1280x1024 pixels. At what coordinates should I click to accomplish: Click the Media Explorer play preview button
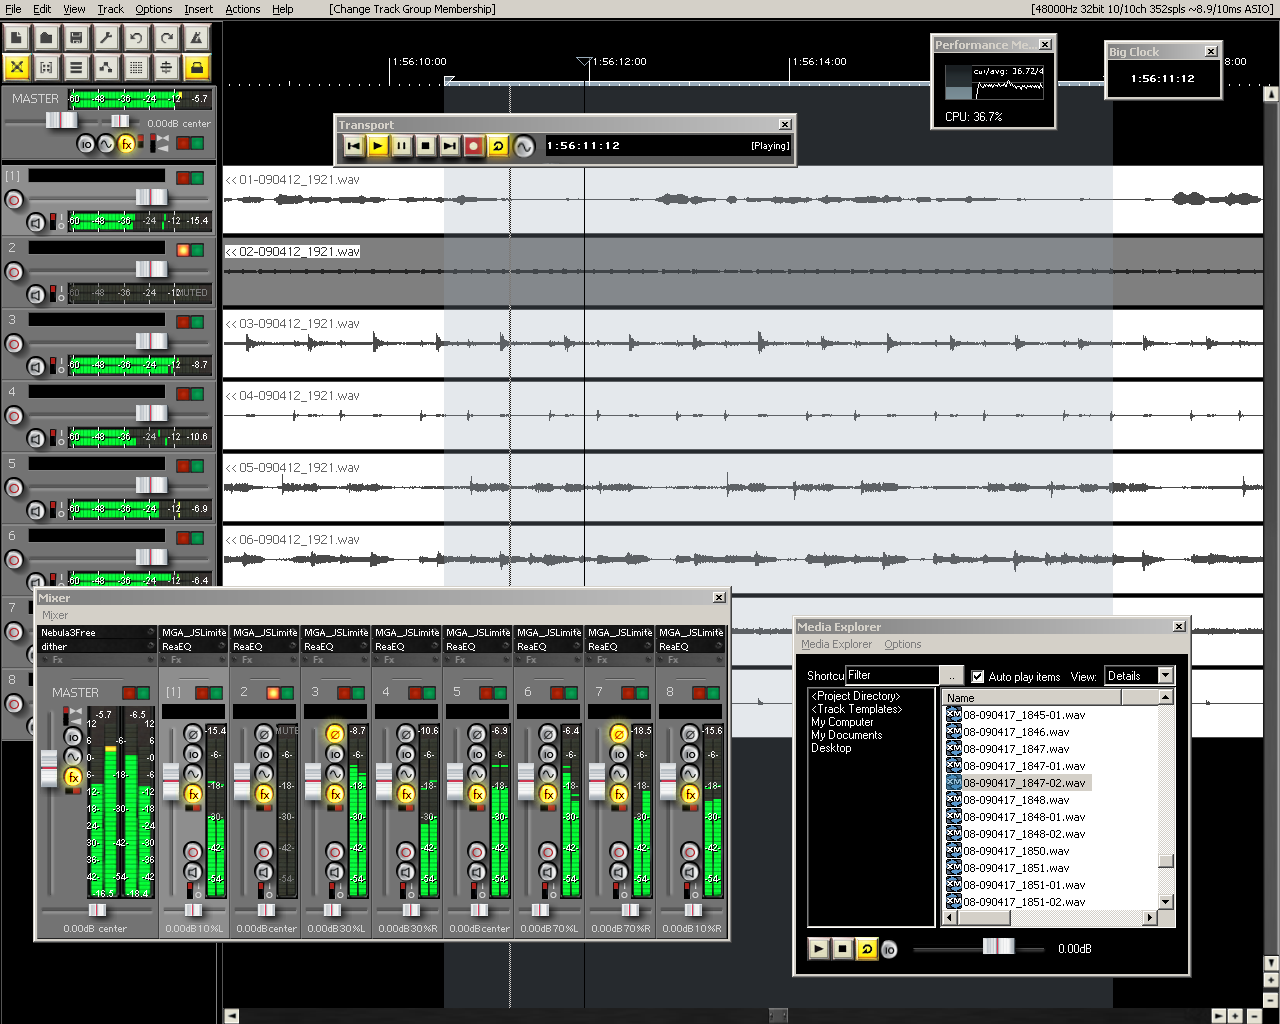click(818, 949)
